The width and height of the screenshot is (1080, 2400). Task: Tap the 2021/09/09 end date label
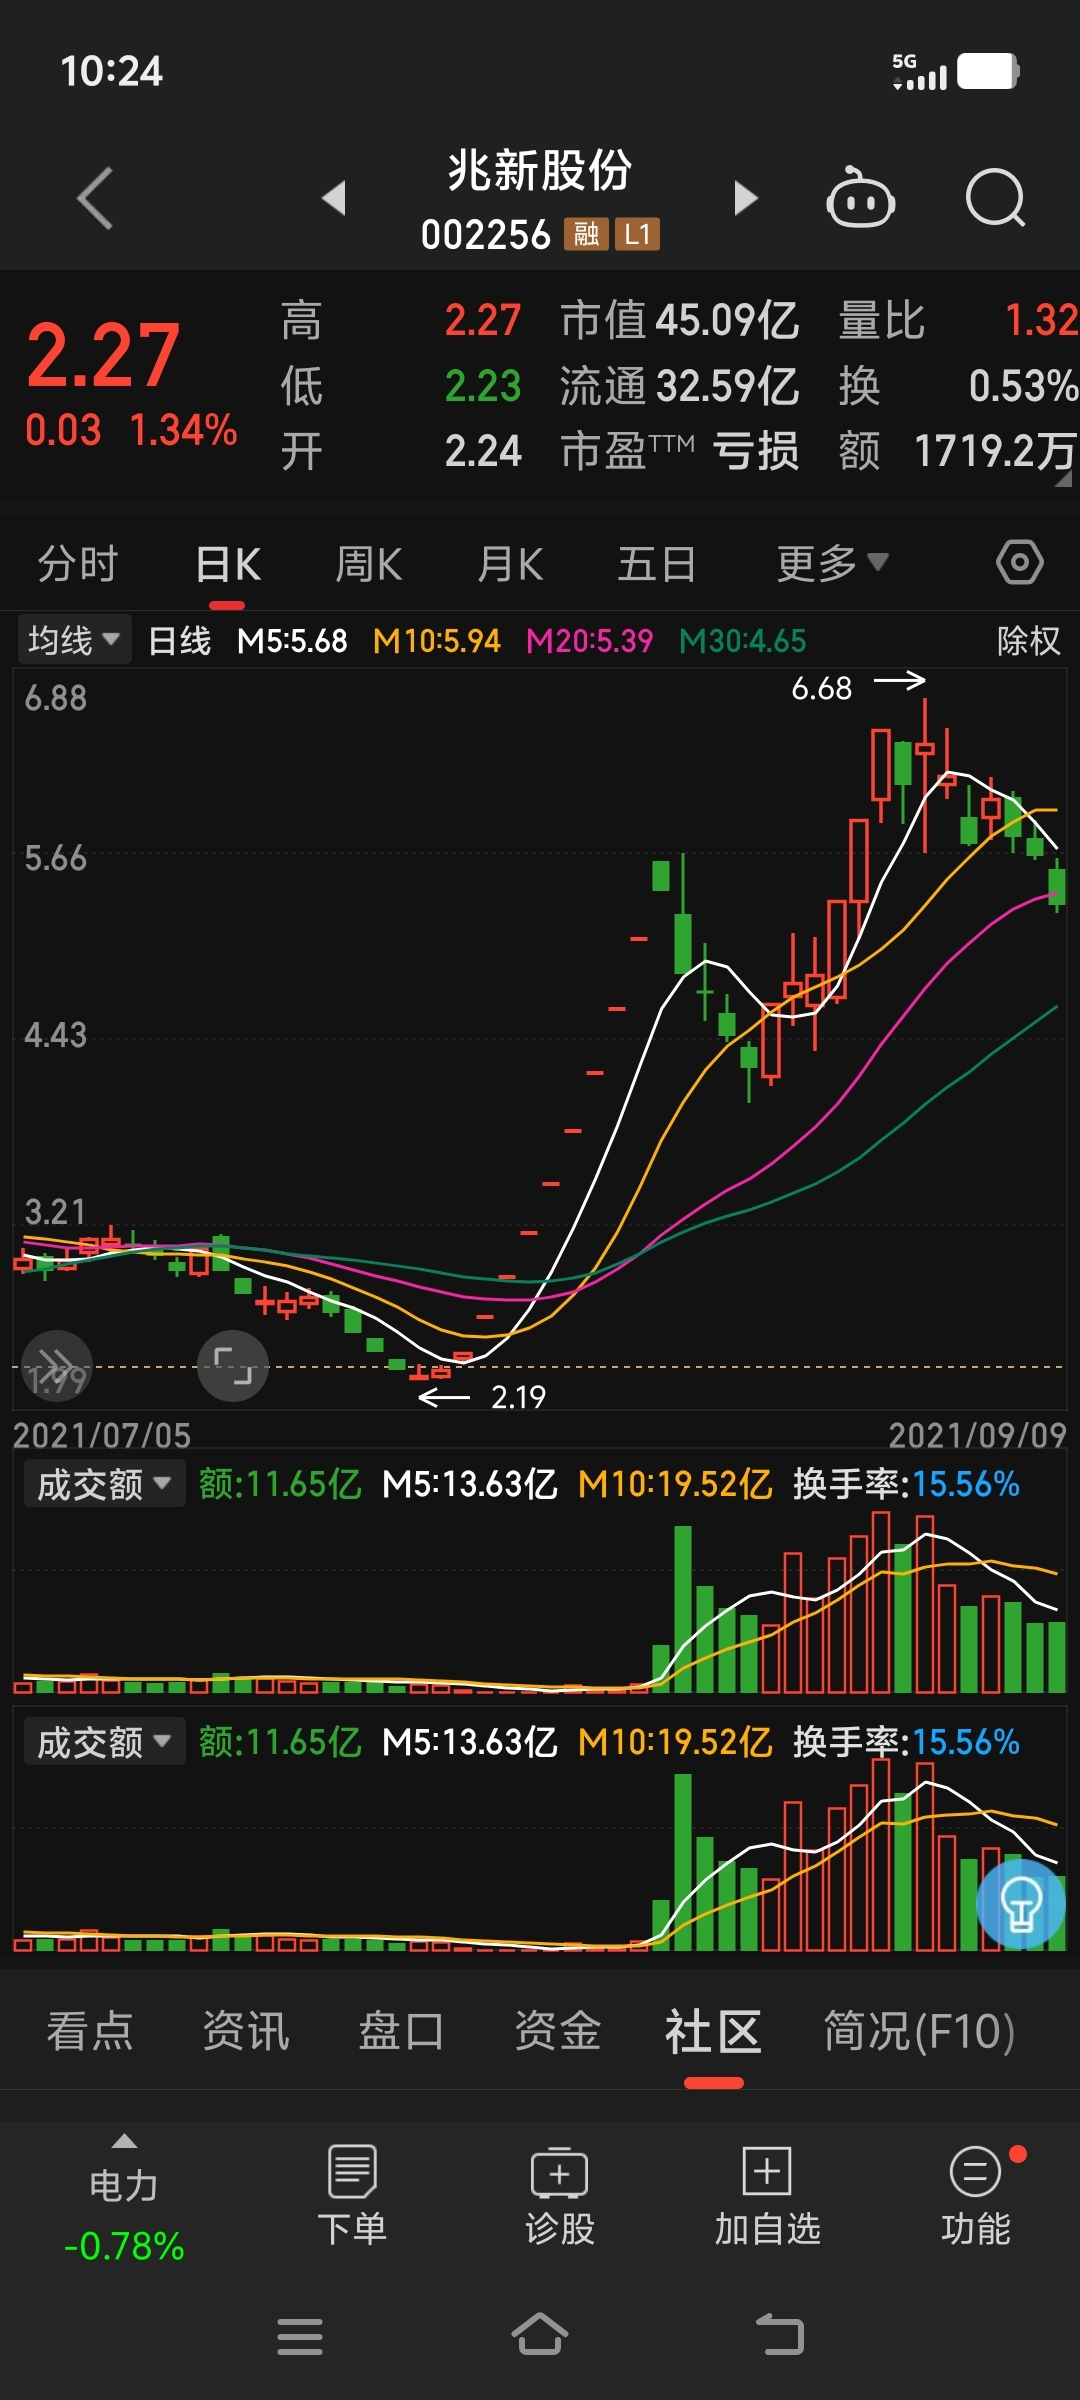(x=978, y=1435)
